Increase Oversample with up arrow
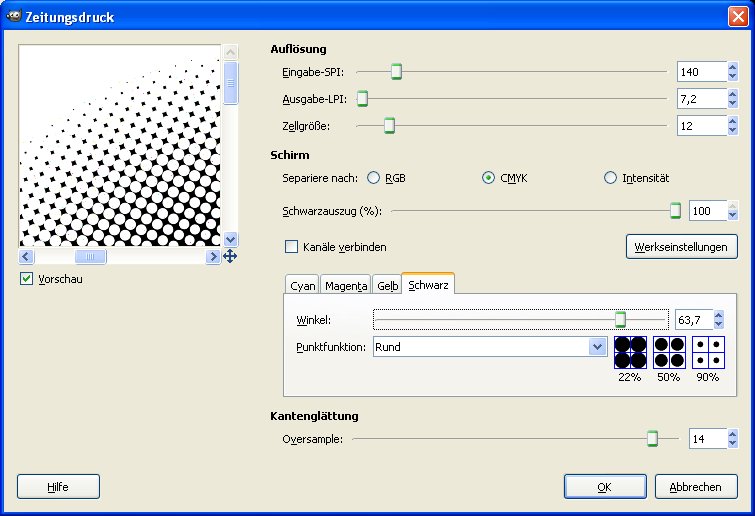 732,434
